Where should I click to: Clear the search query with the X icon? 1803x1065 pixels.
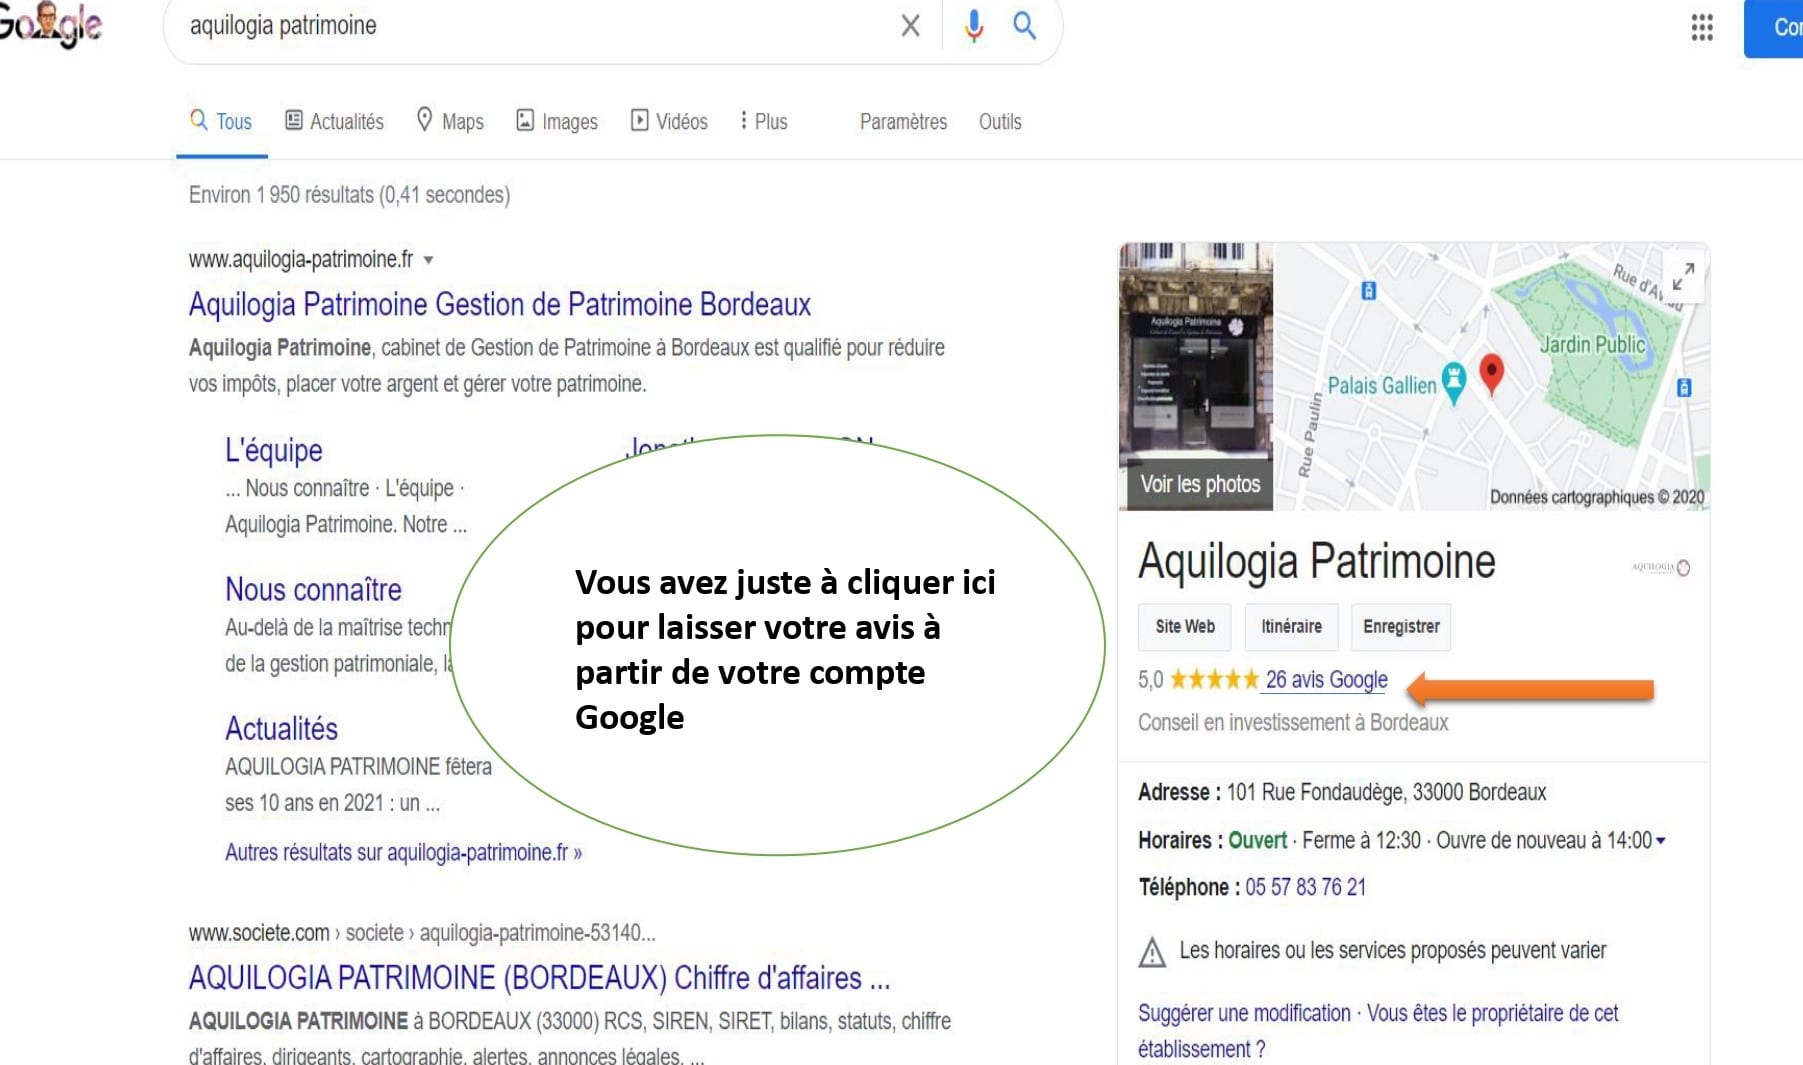tap(910, 26)
